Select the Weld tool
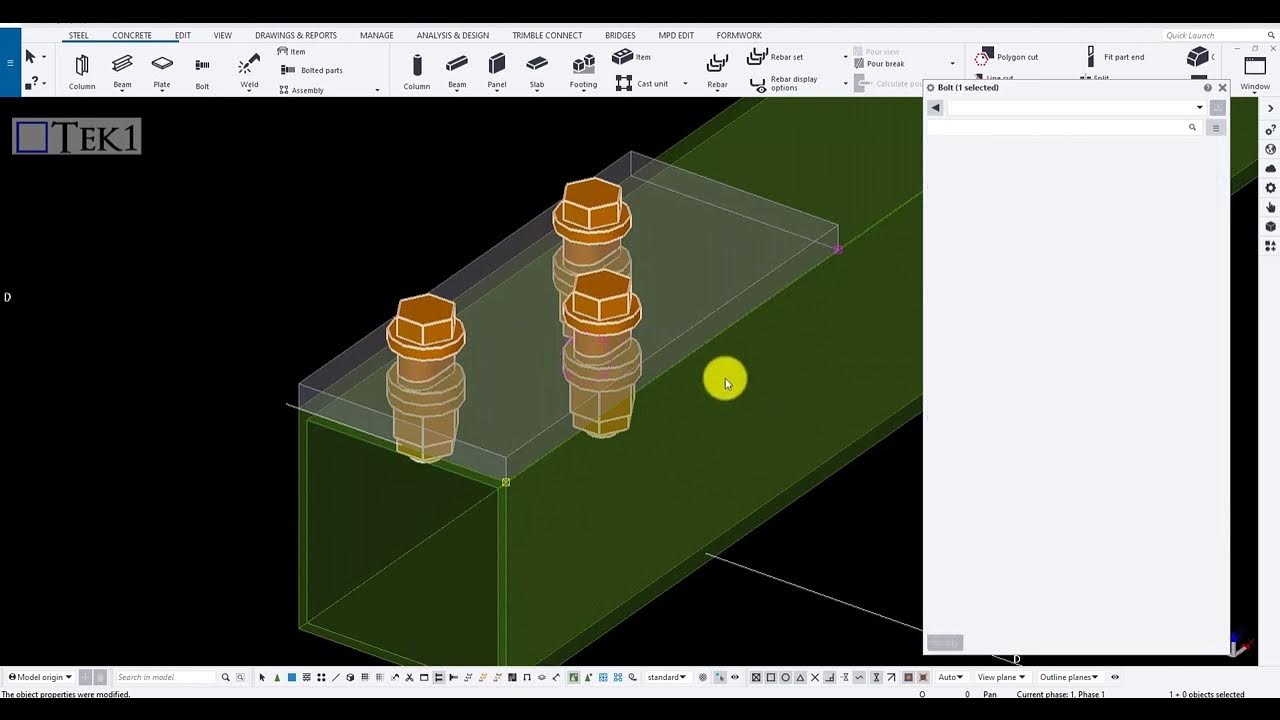 (249, 71)
